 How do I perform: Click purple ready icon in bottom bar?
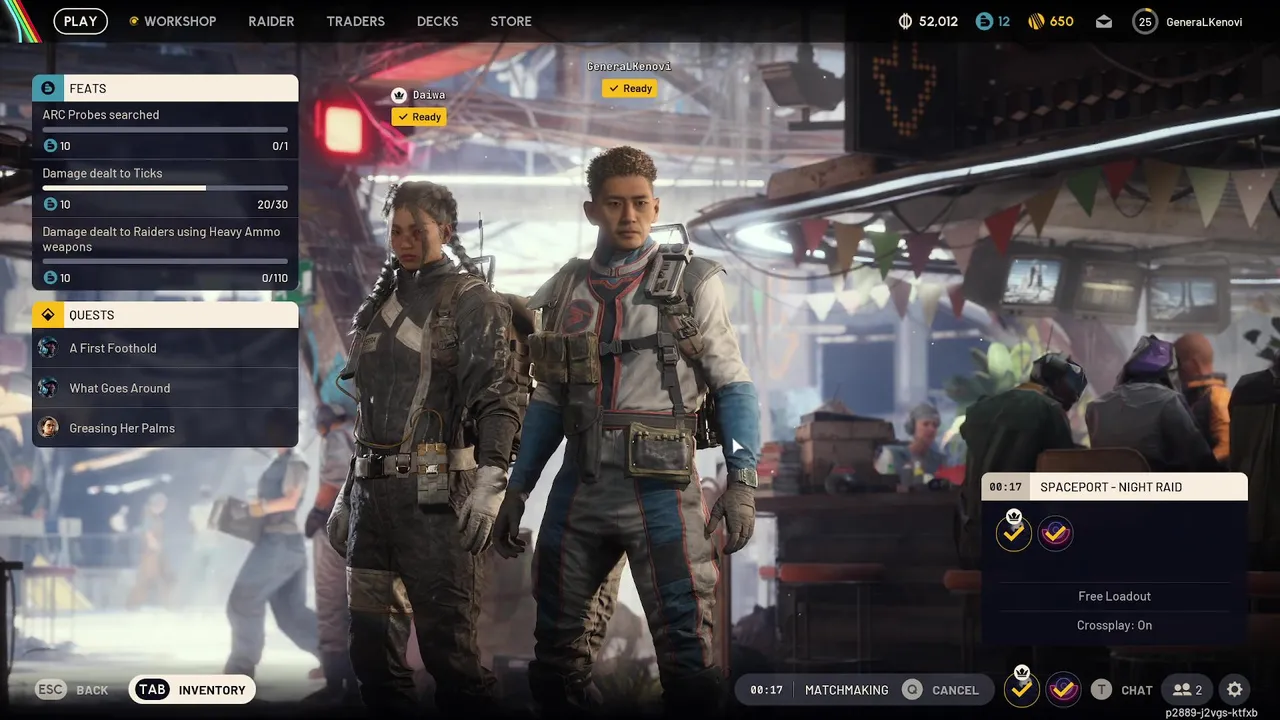pyautogui.click(x=1063, y=689)
